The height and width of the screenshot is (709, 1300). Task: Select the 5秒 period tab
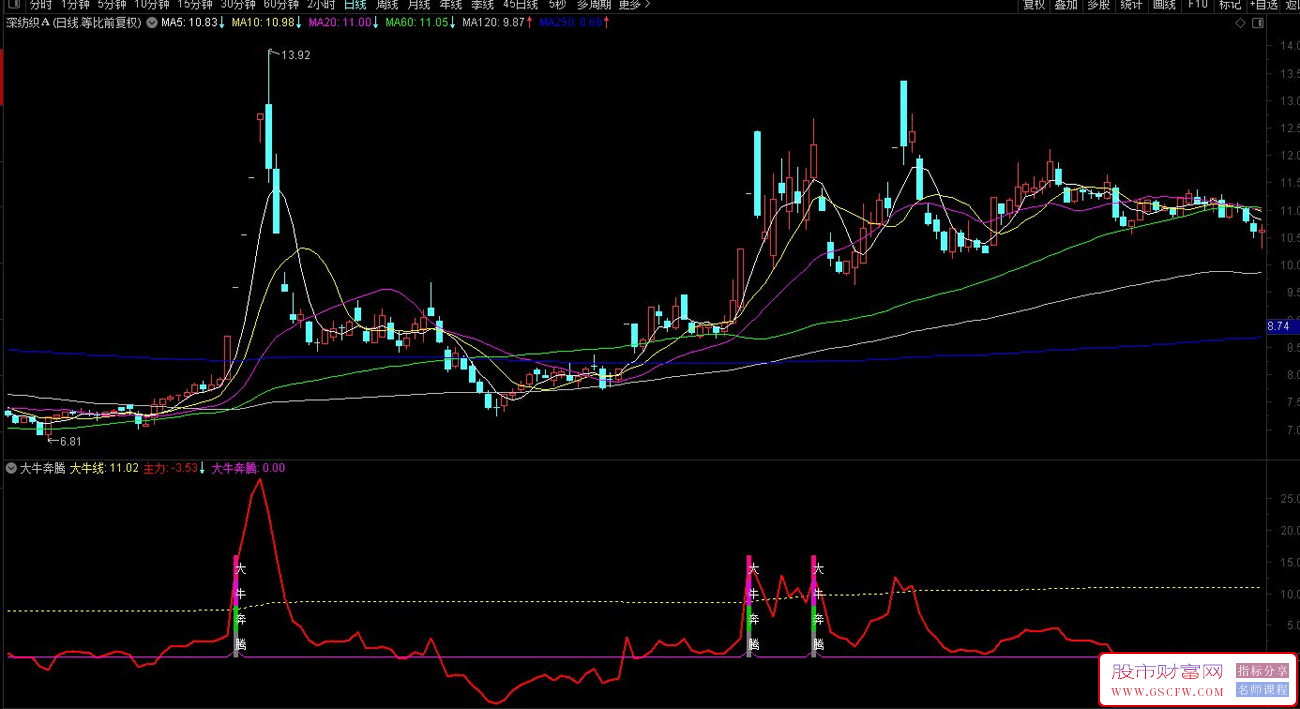557,5
